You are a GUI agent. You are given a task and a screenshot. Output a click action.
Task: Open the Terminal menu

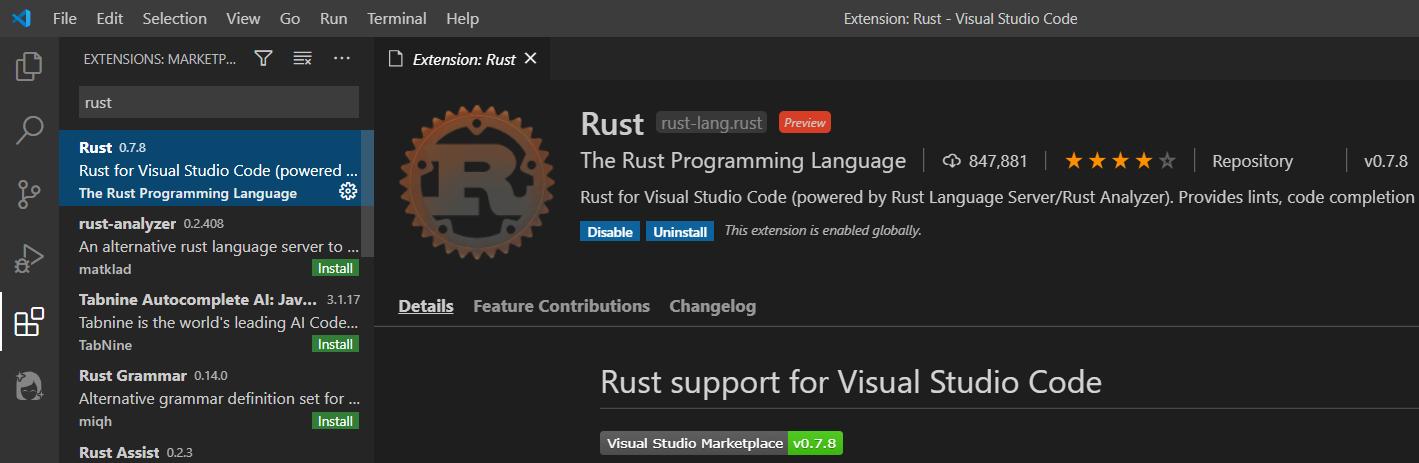tap(397, 18)
